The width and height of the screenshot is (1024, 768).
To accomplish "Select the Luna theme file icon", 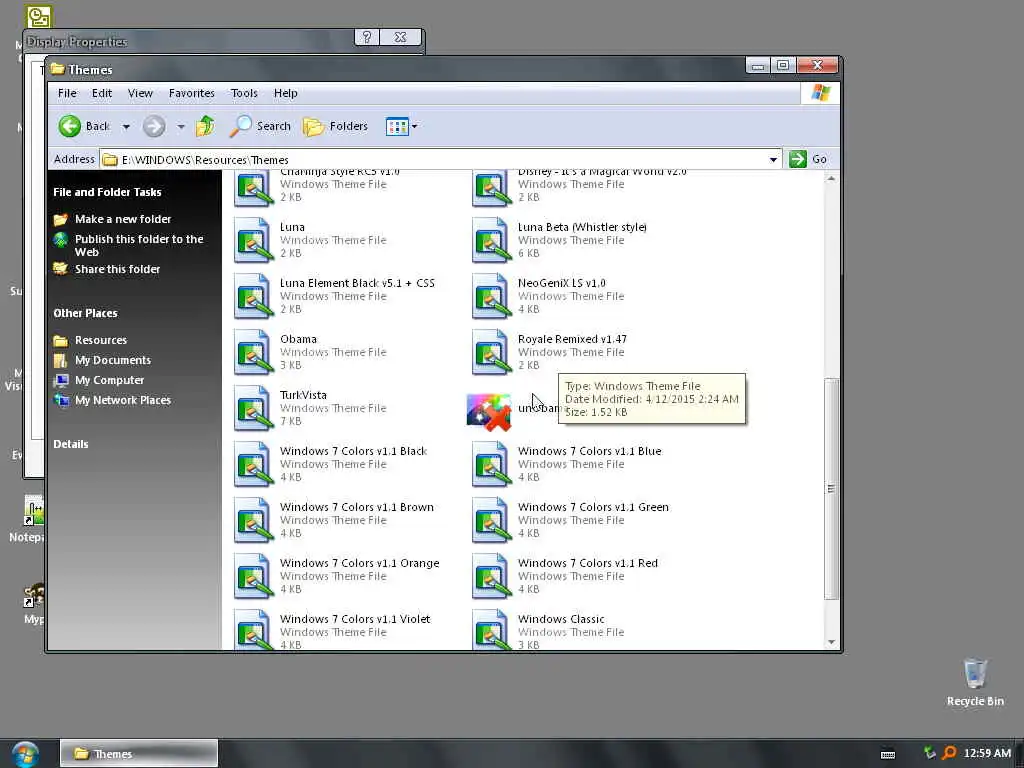I will [253, 240].
